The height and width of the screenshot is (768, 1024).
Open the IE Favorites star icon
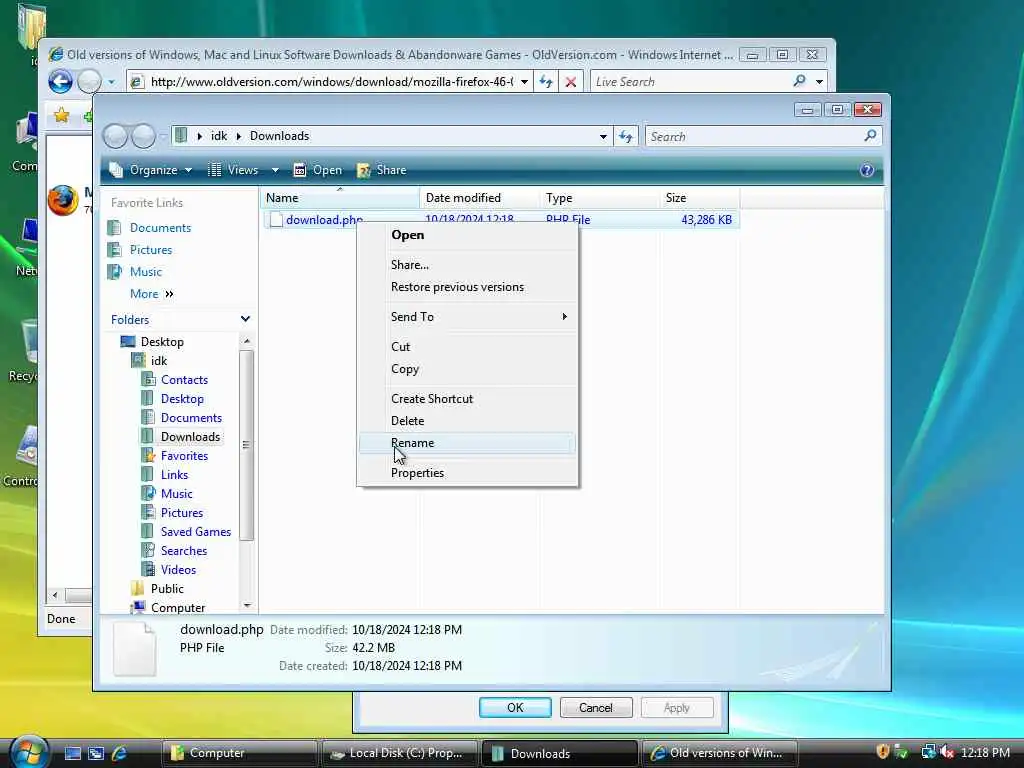tap(61, 116)
